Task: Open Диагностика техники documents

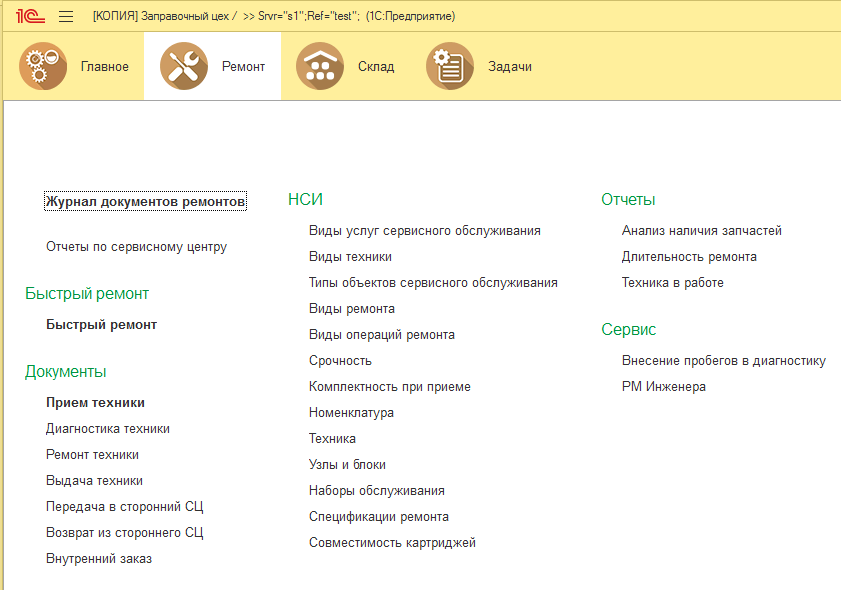Action: 108,429
